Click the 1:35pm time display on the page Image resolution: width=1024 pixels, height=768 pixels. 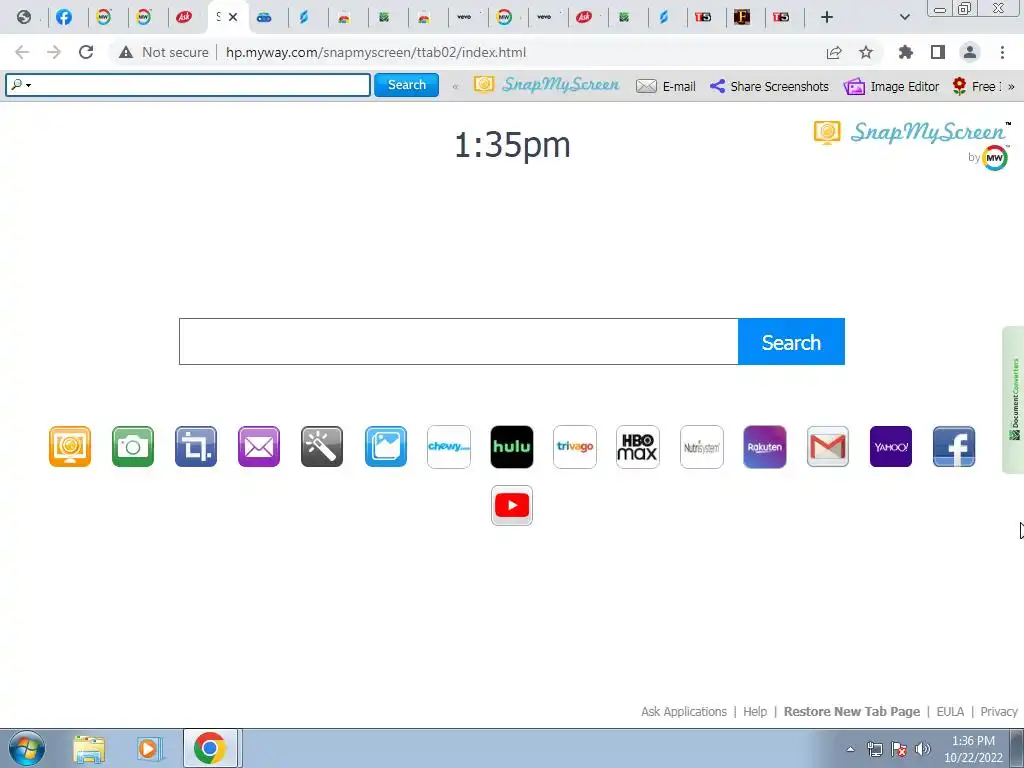pyautogui.click(x=512, y=144)
